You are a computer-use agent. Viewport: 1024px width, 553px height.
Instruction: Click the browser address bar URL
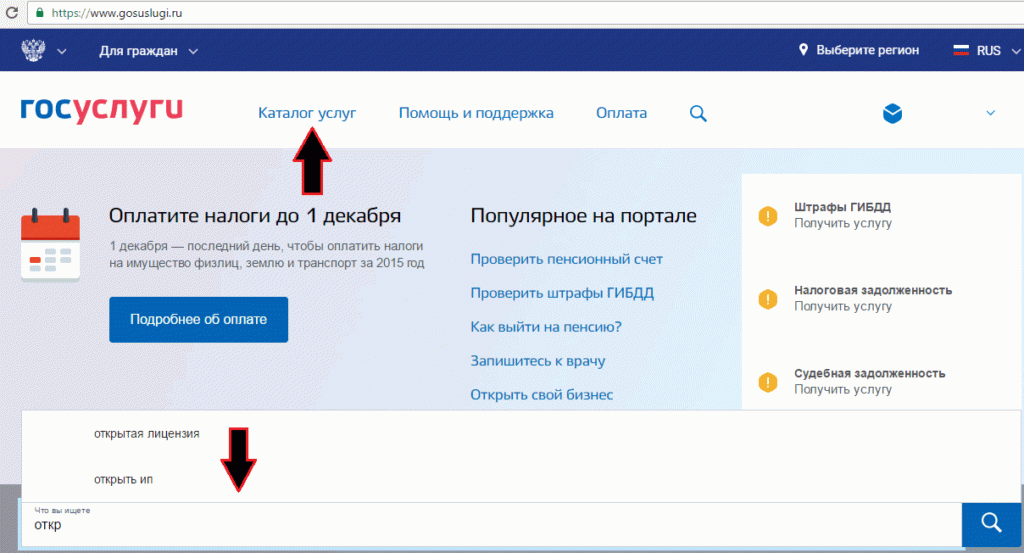[x=117, y=13]
